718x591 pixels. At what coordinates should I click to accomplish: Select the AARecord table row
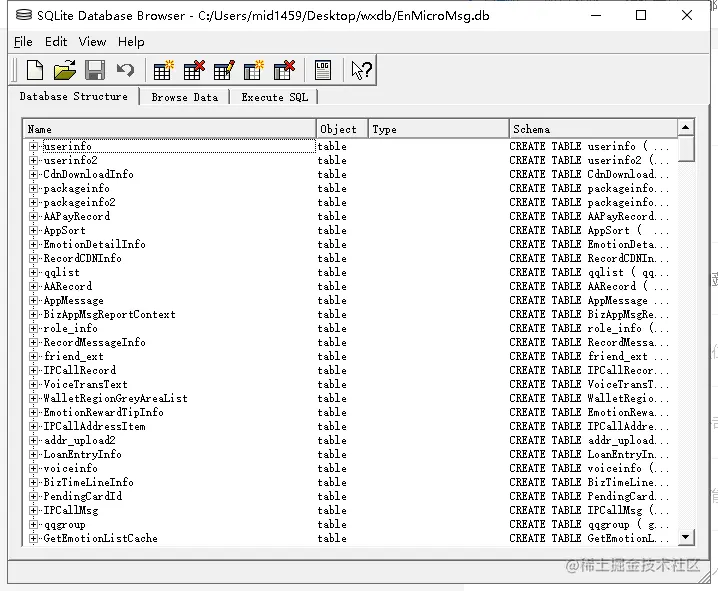tap(350, 286)
